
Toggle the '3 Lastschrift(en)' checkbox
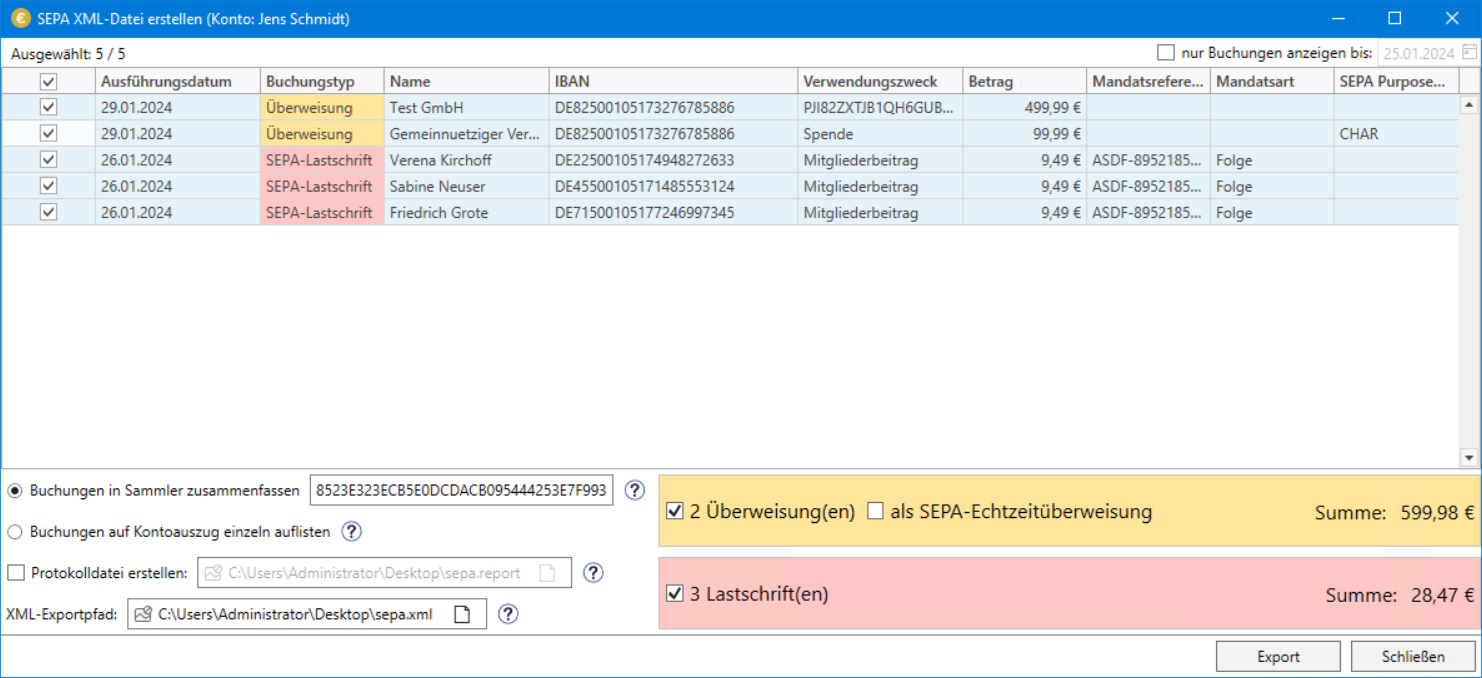674,594
